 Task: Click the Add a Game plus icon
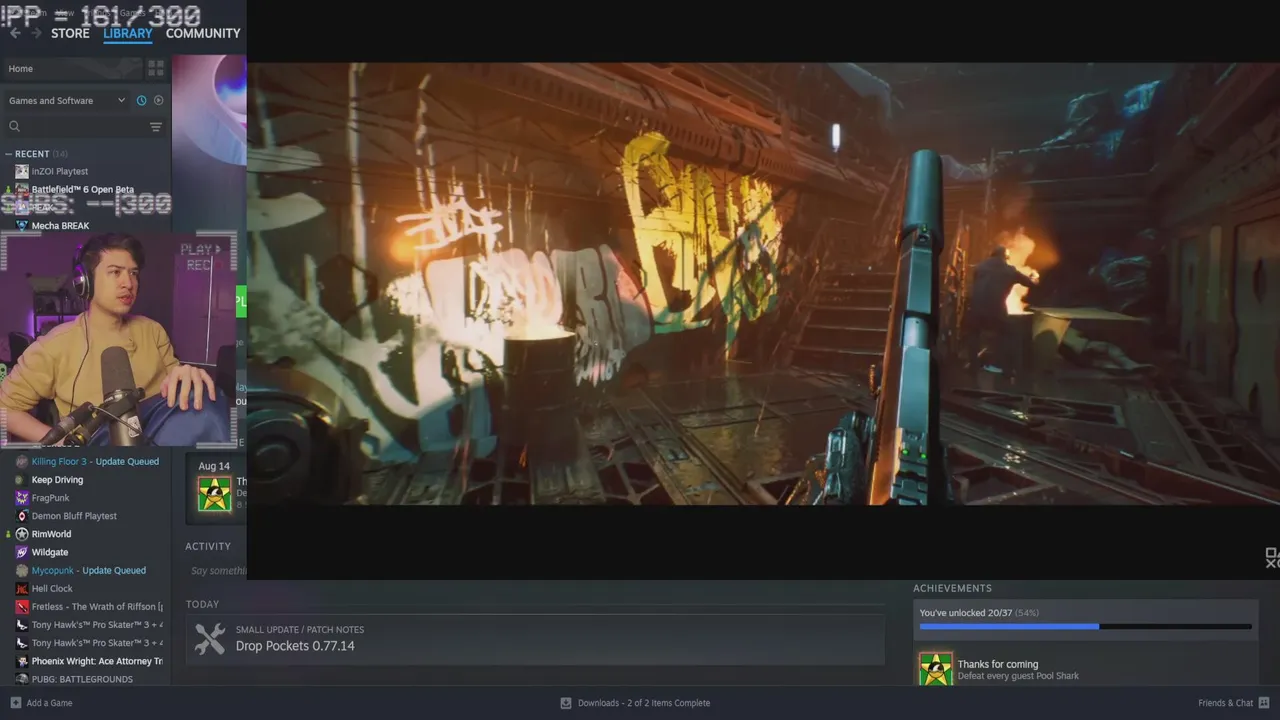point(15,703)
